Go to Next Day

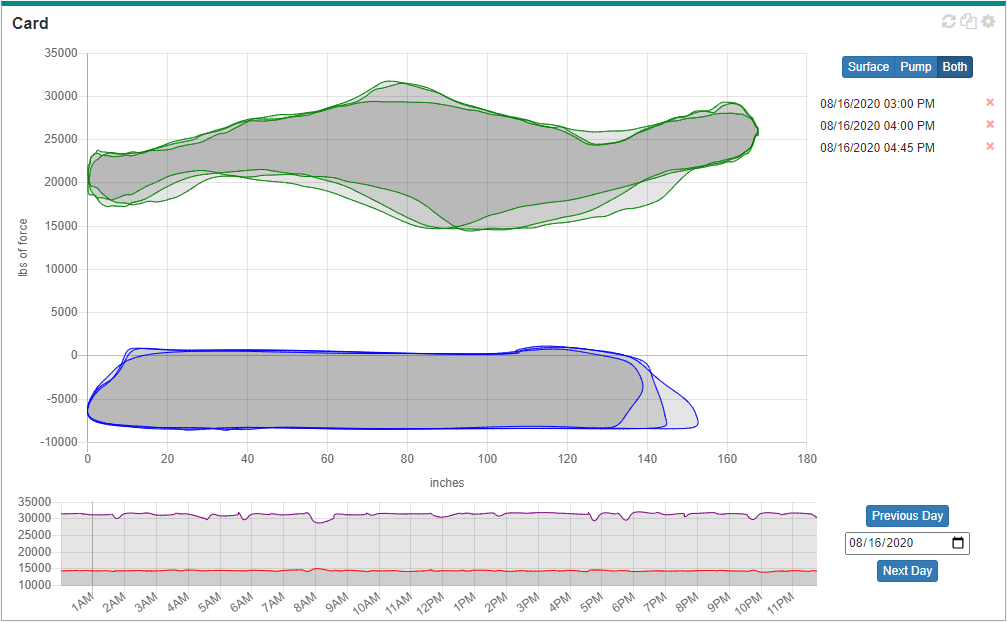[907, 571]
